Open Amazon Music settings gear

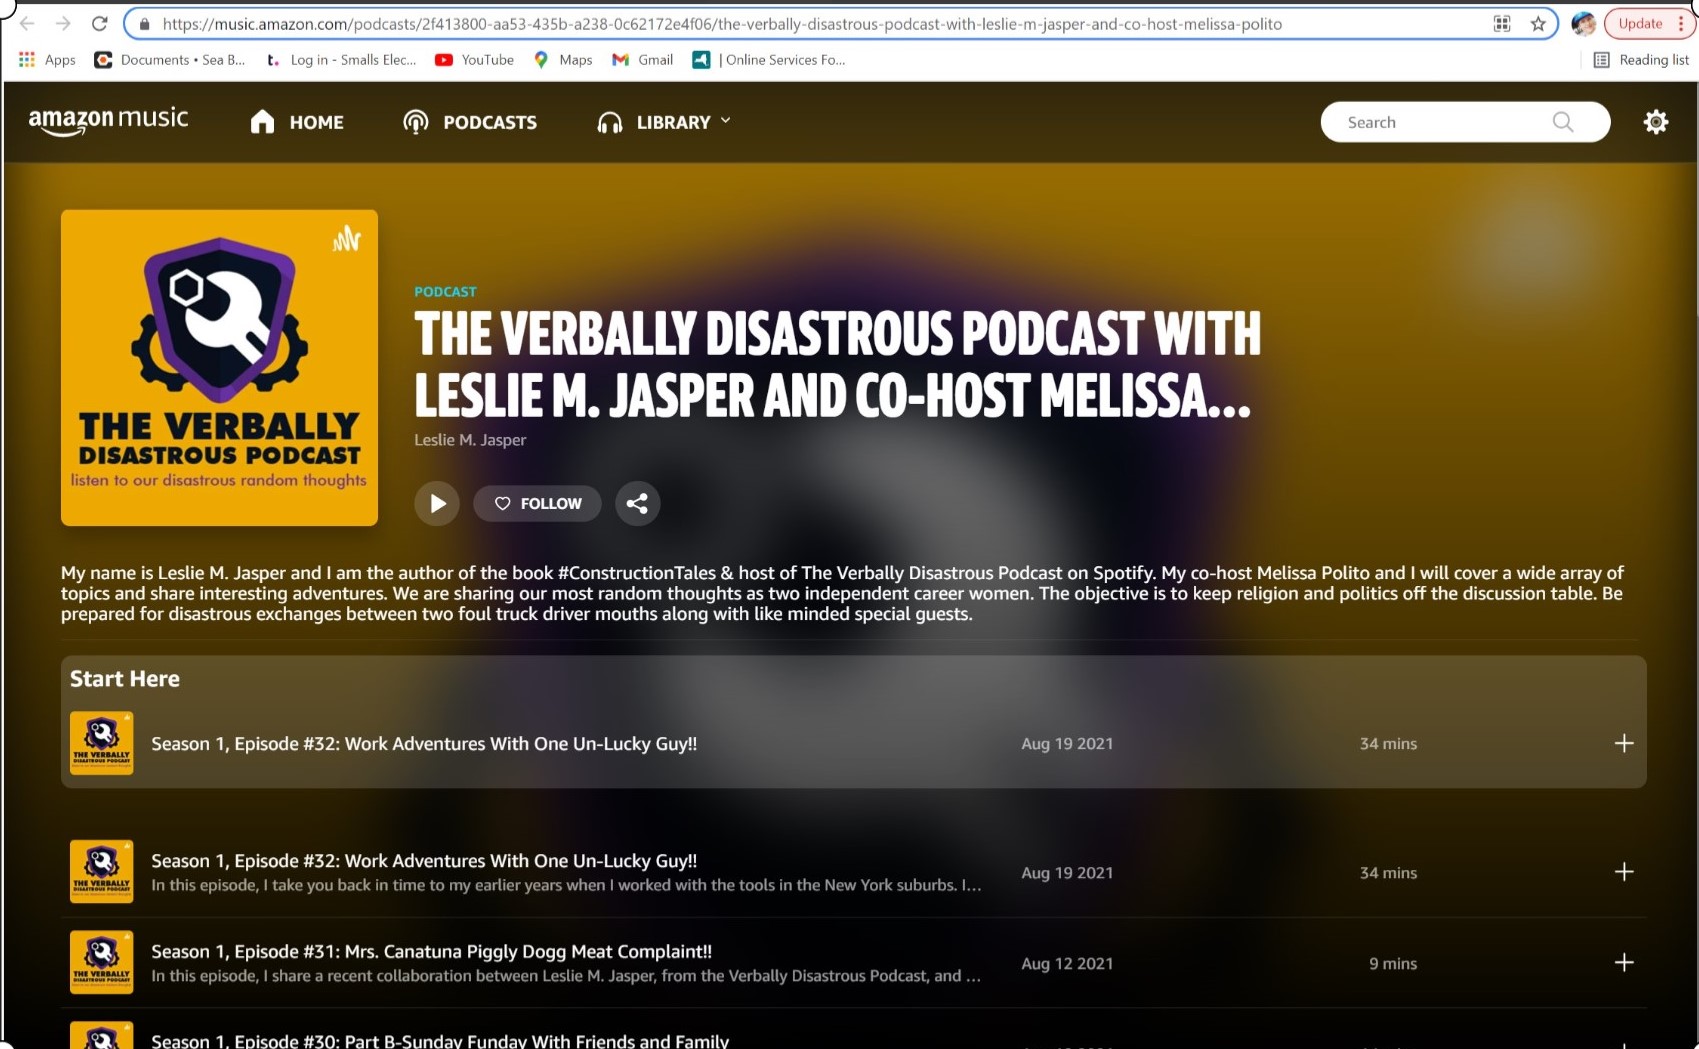click(1655, 122)
